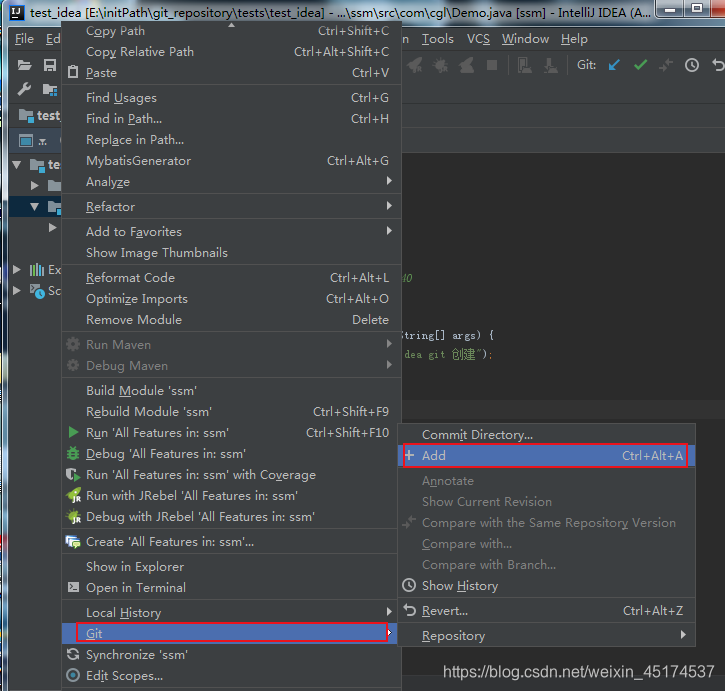Click the Git revert arrow icon in toolbar
The width and height of the screenshot is (725, 691).
point(718,65)
